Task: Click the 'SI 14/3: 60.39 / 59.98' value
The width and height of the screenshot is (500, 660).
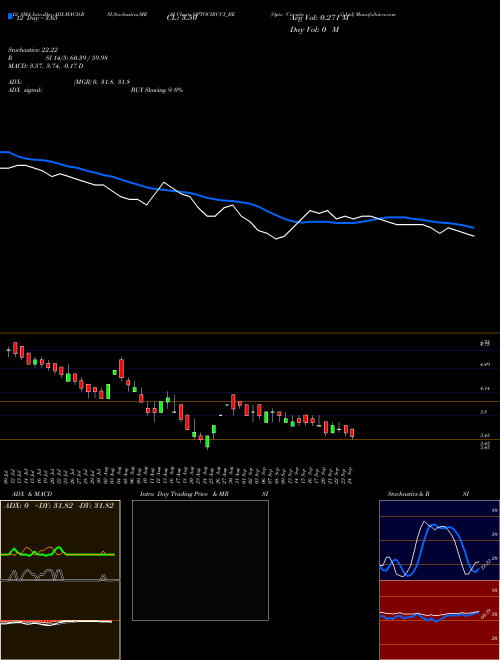Action: (x=77, y=57)
